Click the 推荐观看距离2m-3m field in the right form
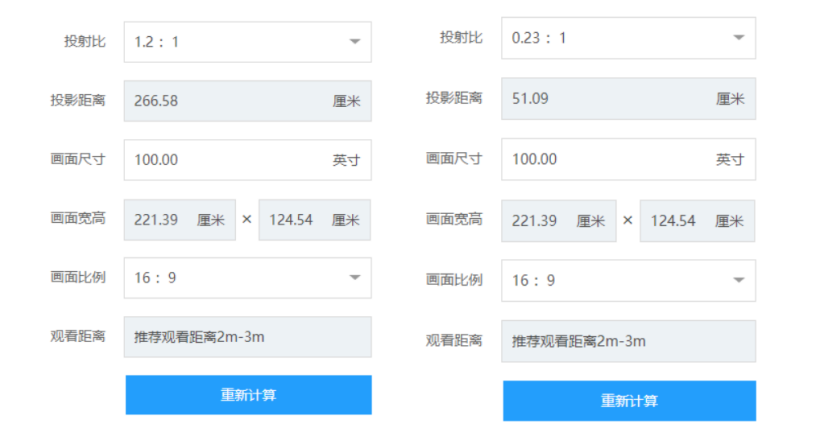The width and height of the screenshot is (820, 428). [628, 341]
